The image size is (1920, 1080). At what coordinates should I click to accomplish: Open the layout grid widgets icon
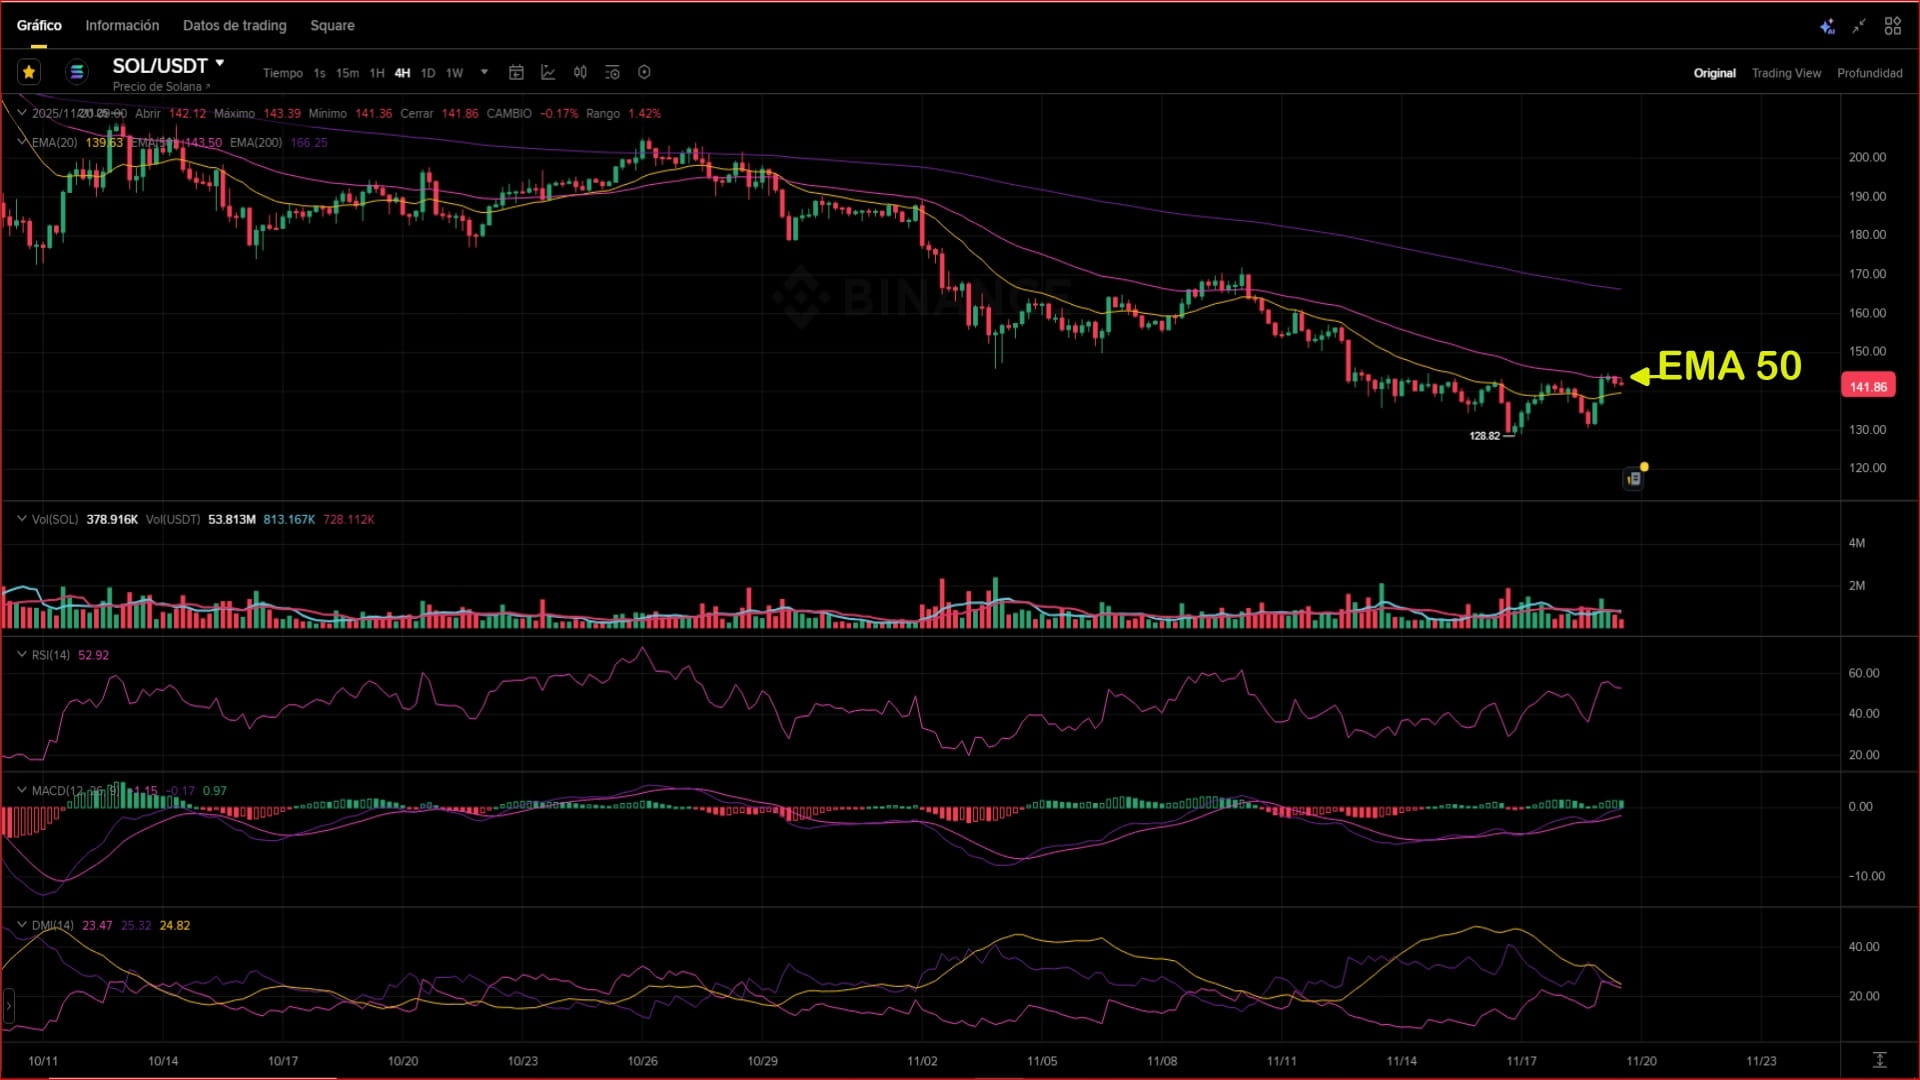click(x=1892, y=26)
